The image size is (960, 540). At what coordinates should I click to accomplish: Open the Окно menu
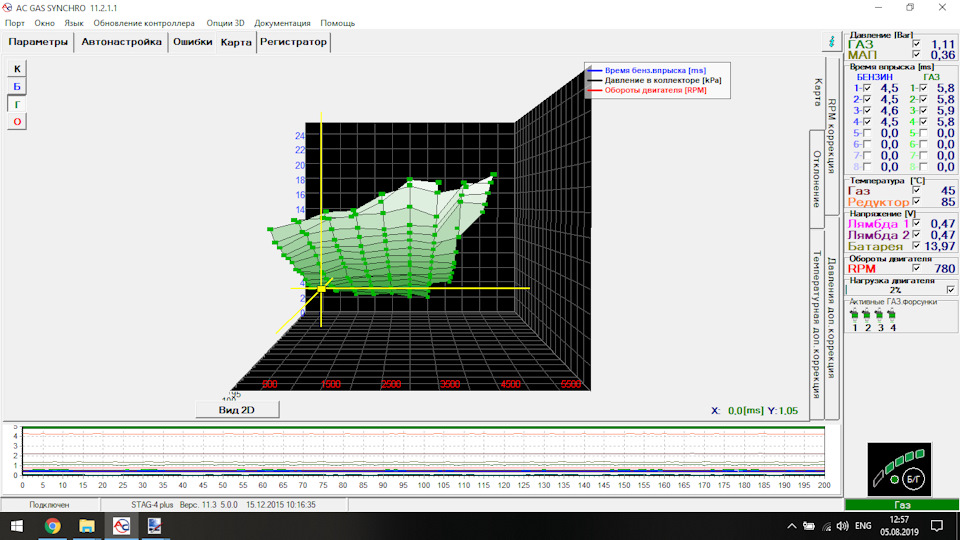(44, 23)
